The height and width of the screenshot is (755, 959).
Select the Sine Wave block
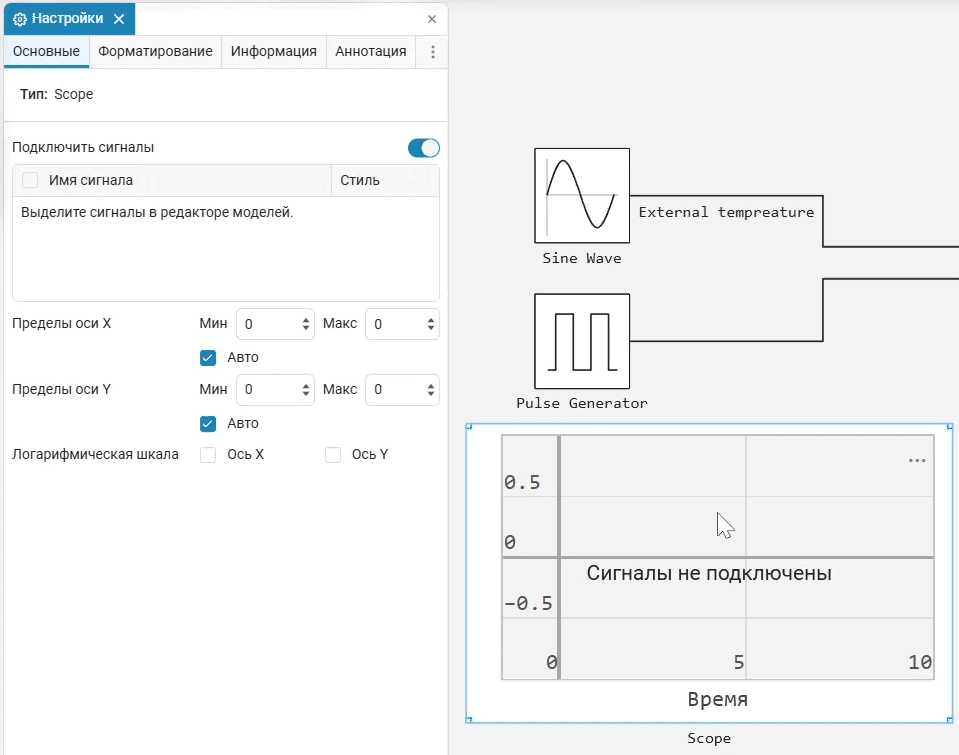582,196
